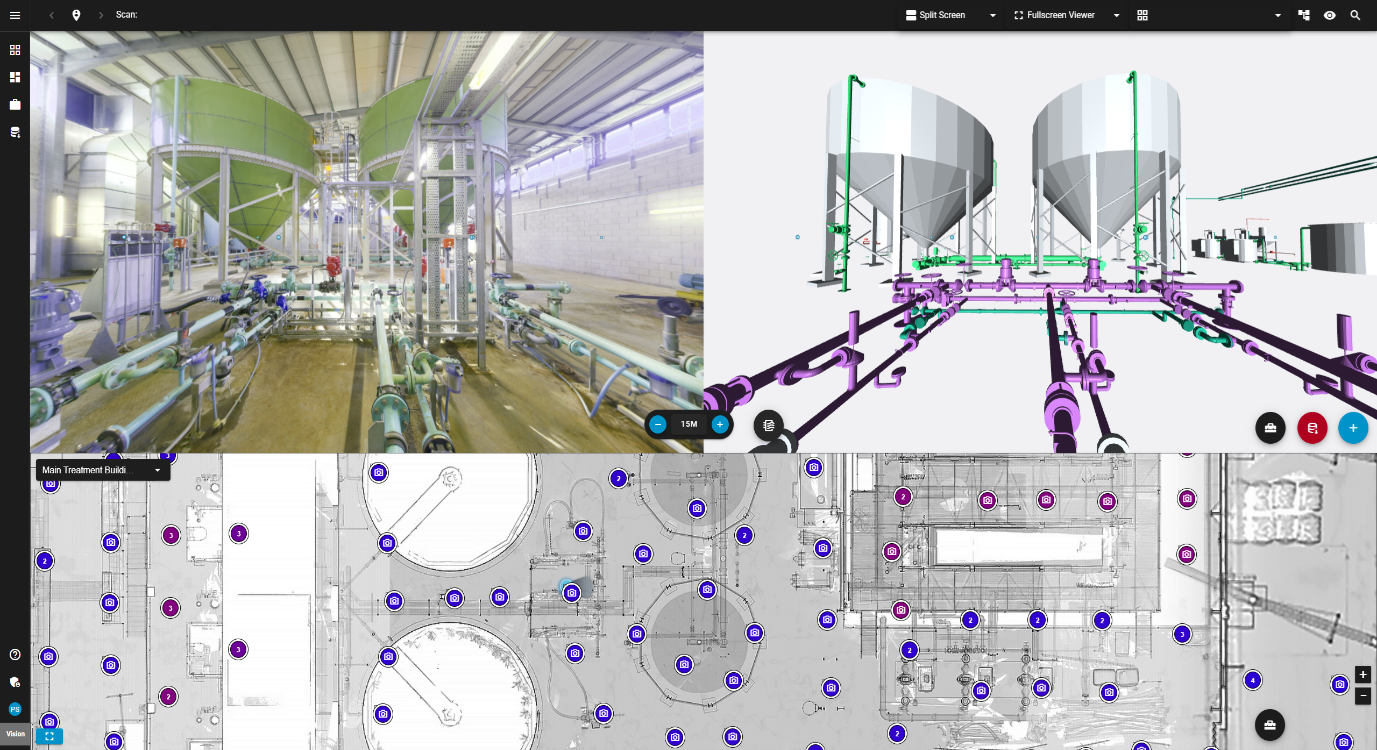Click the briefcase icon in left sidebar
1377x750 pixels.
coord(15,104)
